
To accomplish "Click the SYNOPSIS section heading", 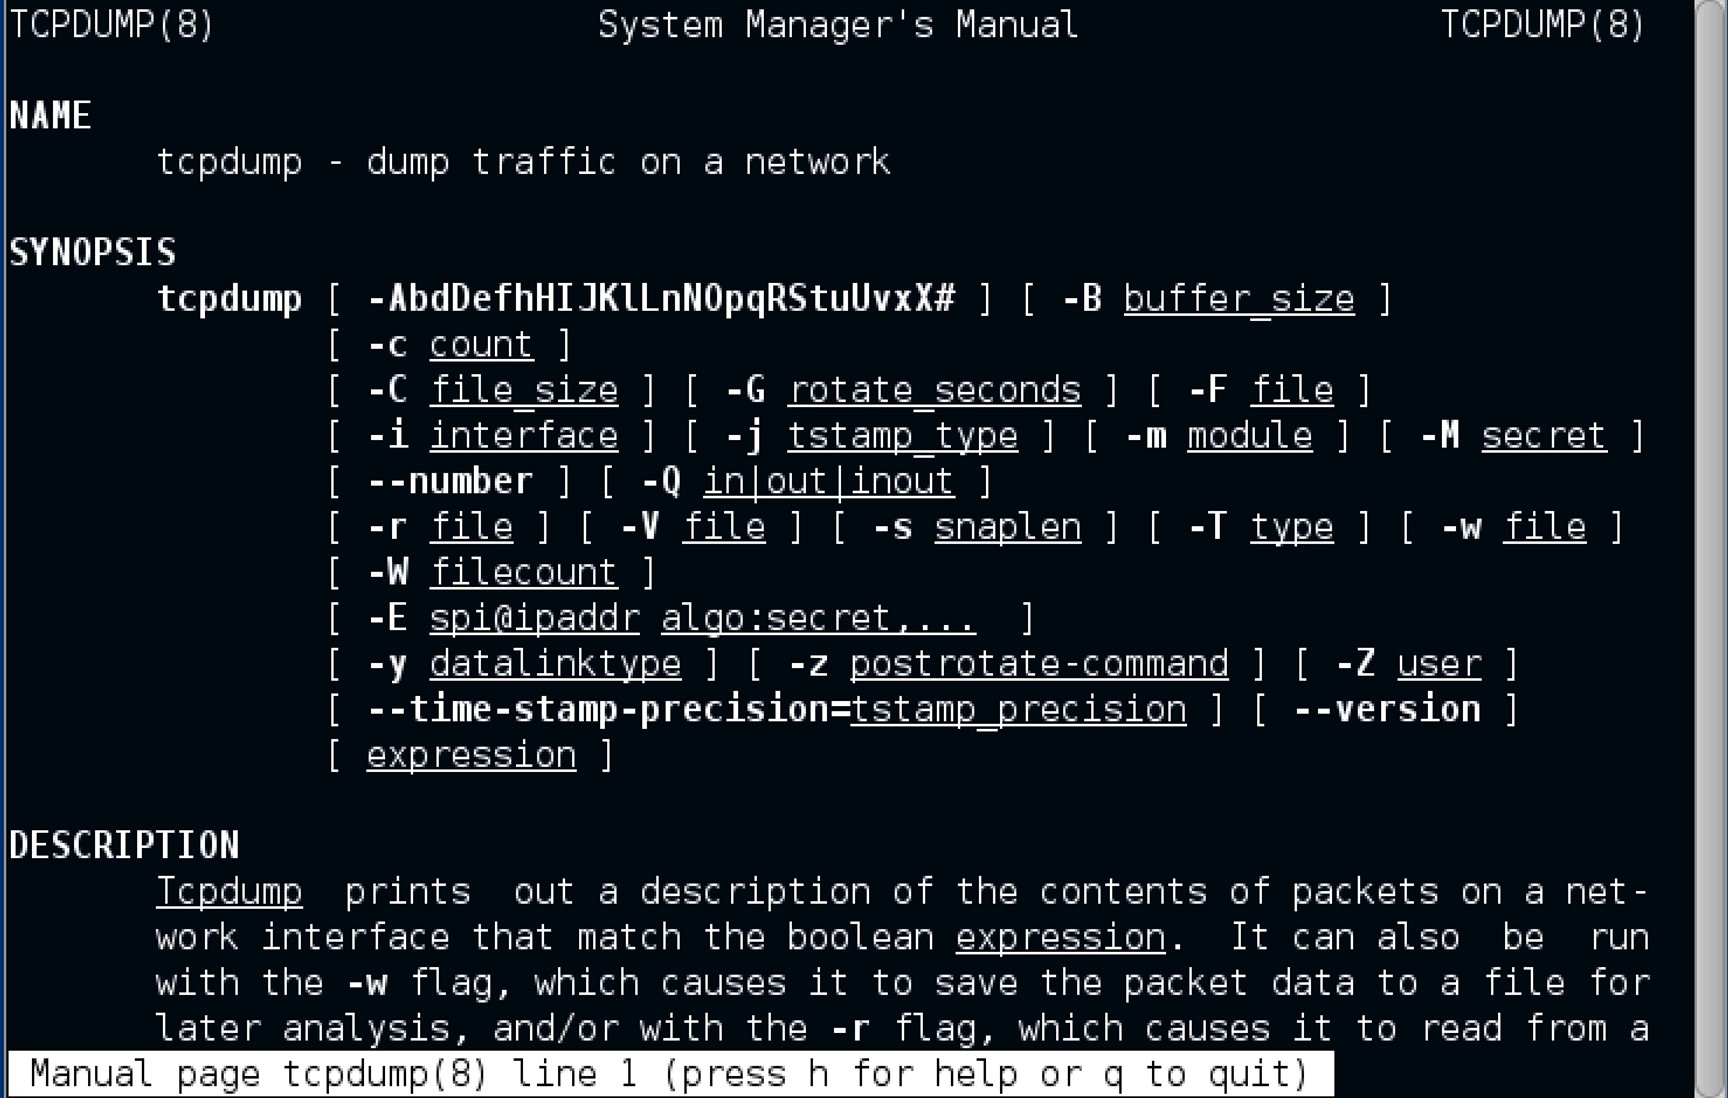I will point(92,253).
